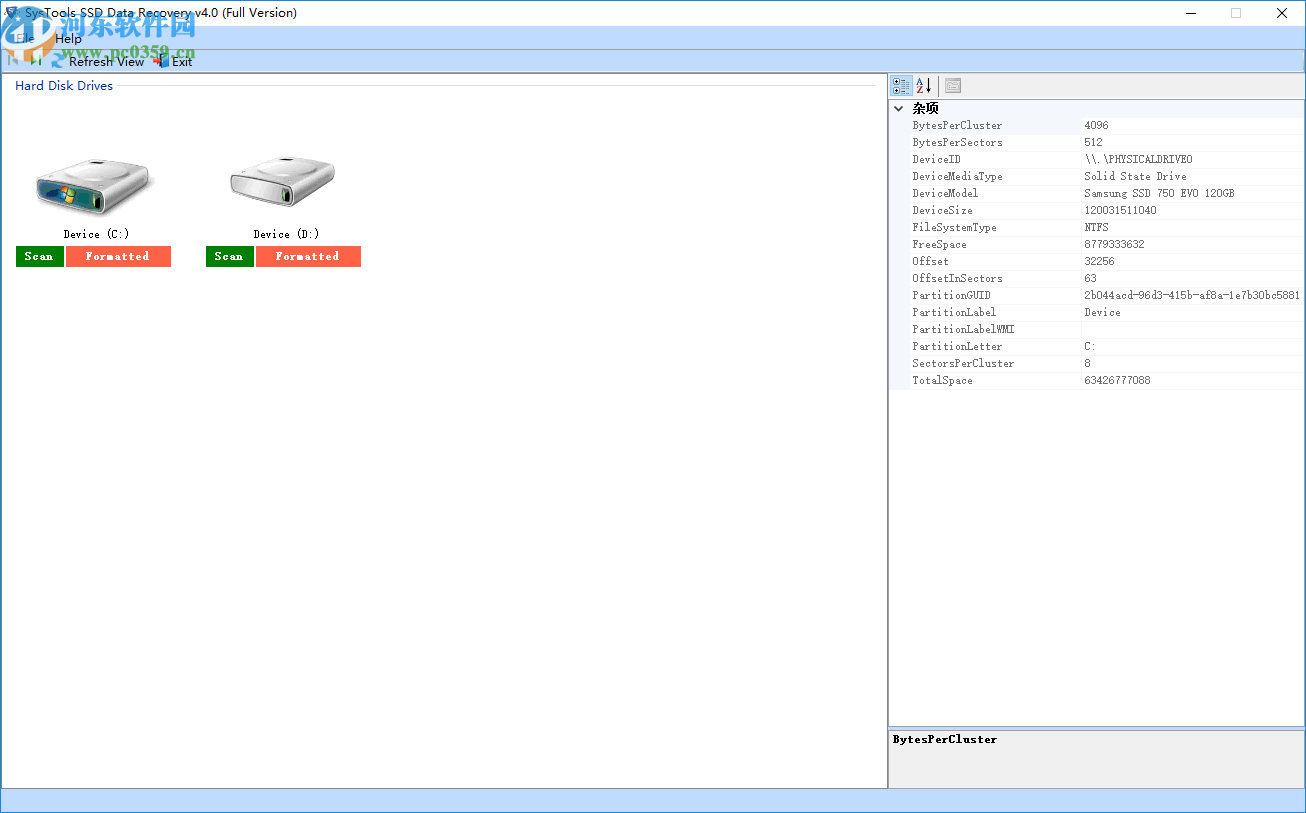Image resolution: width=1306 pixels, height=813 pixels.
Task: Open the File menu
Action: coord(23,38)
